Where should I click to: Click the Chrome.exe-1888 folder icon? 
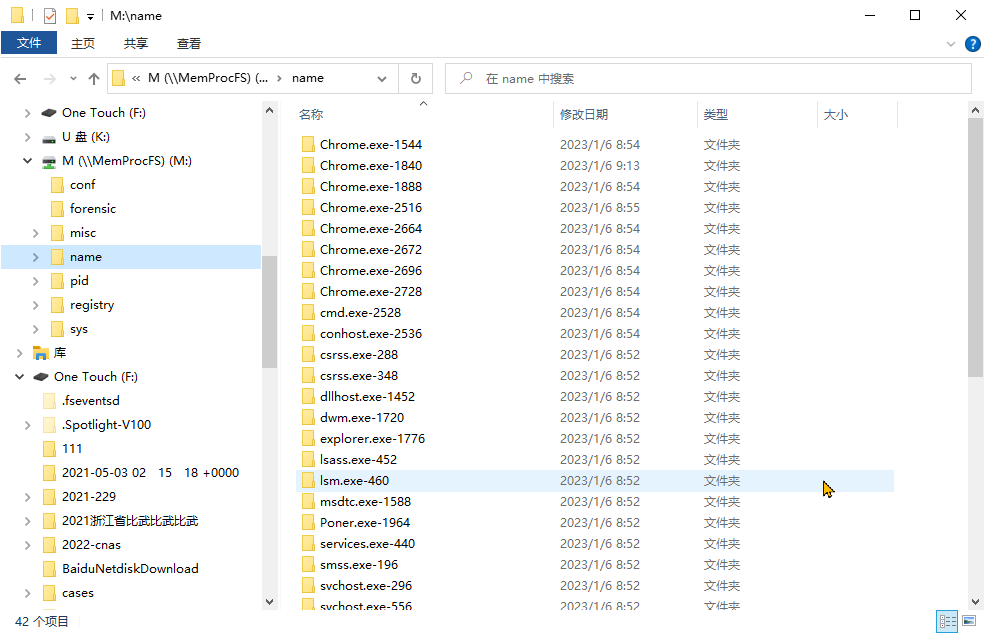(x=308, y=187)
